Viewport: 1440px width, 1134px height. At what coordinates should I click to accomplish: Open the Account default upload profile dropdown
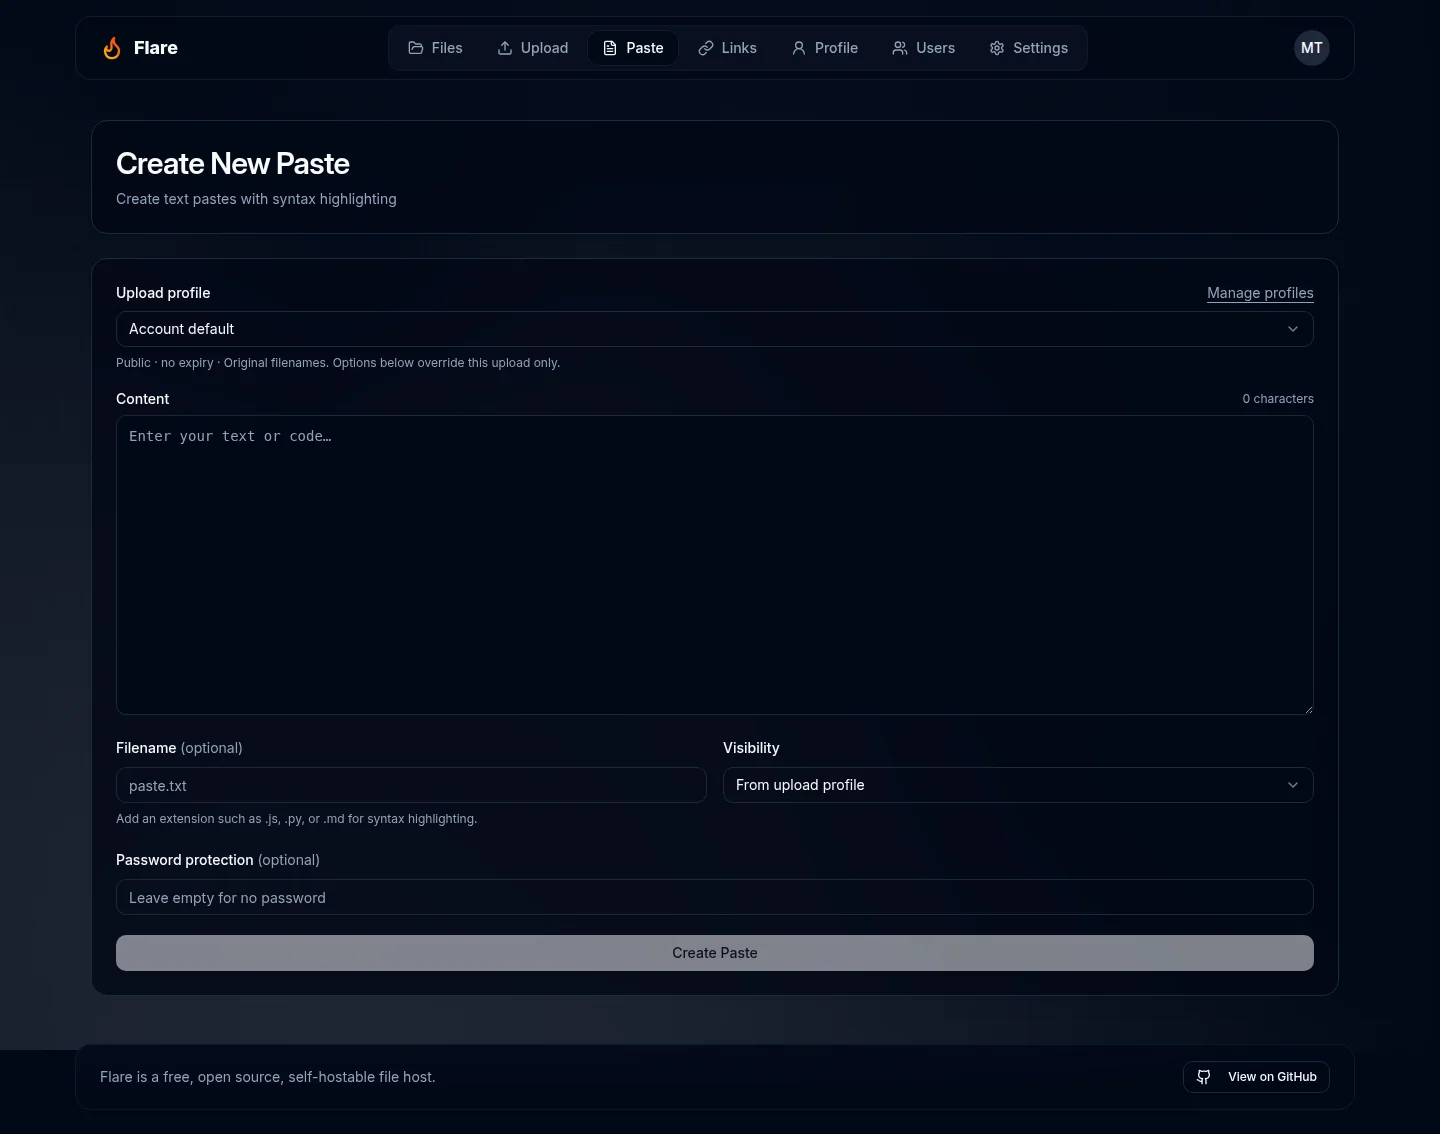coord(715,329)
